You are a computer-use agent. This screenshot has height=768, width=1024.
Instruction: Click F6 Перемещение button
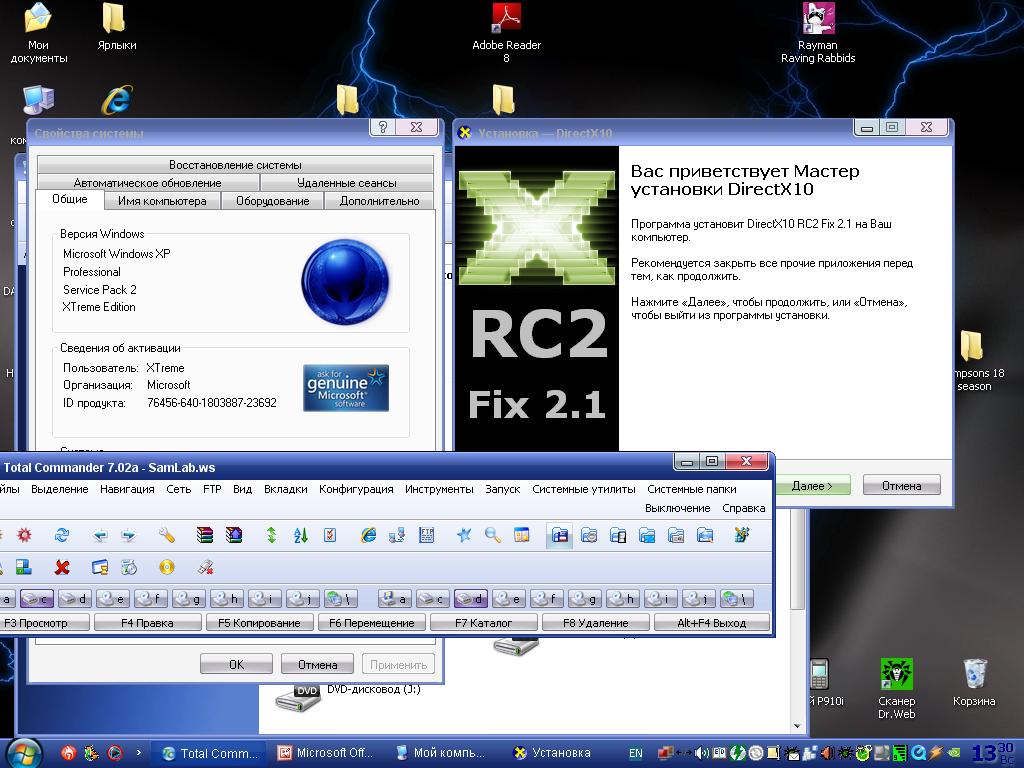click(372, 623)
